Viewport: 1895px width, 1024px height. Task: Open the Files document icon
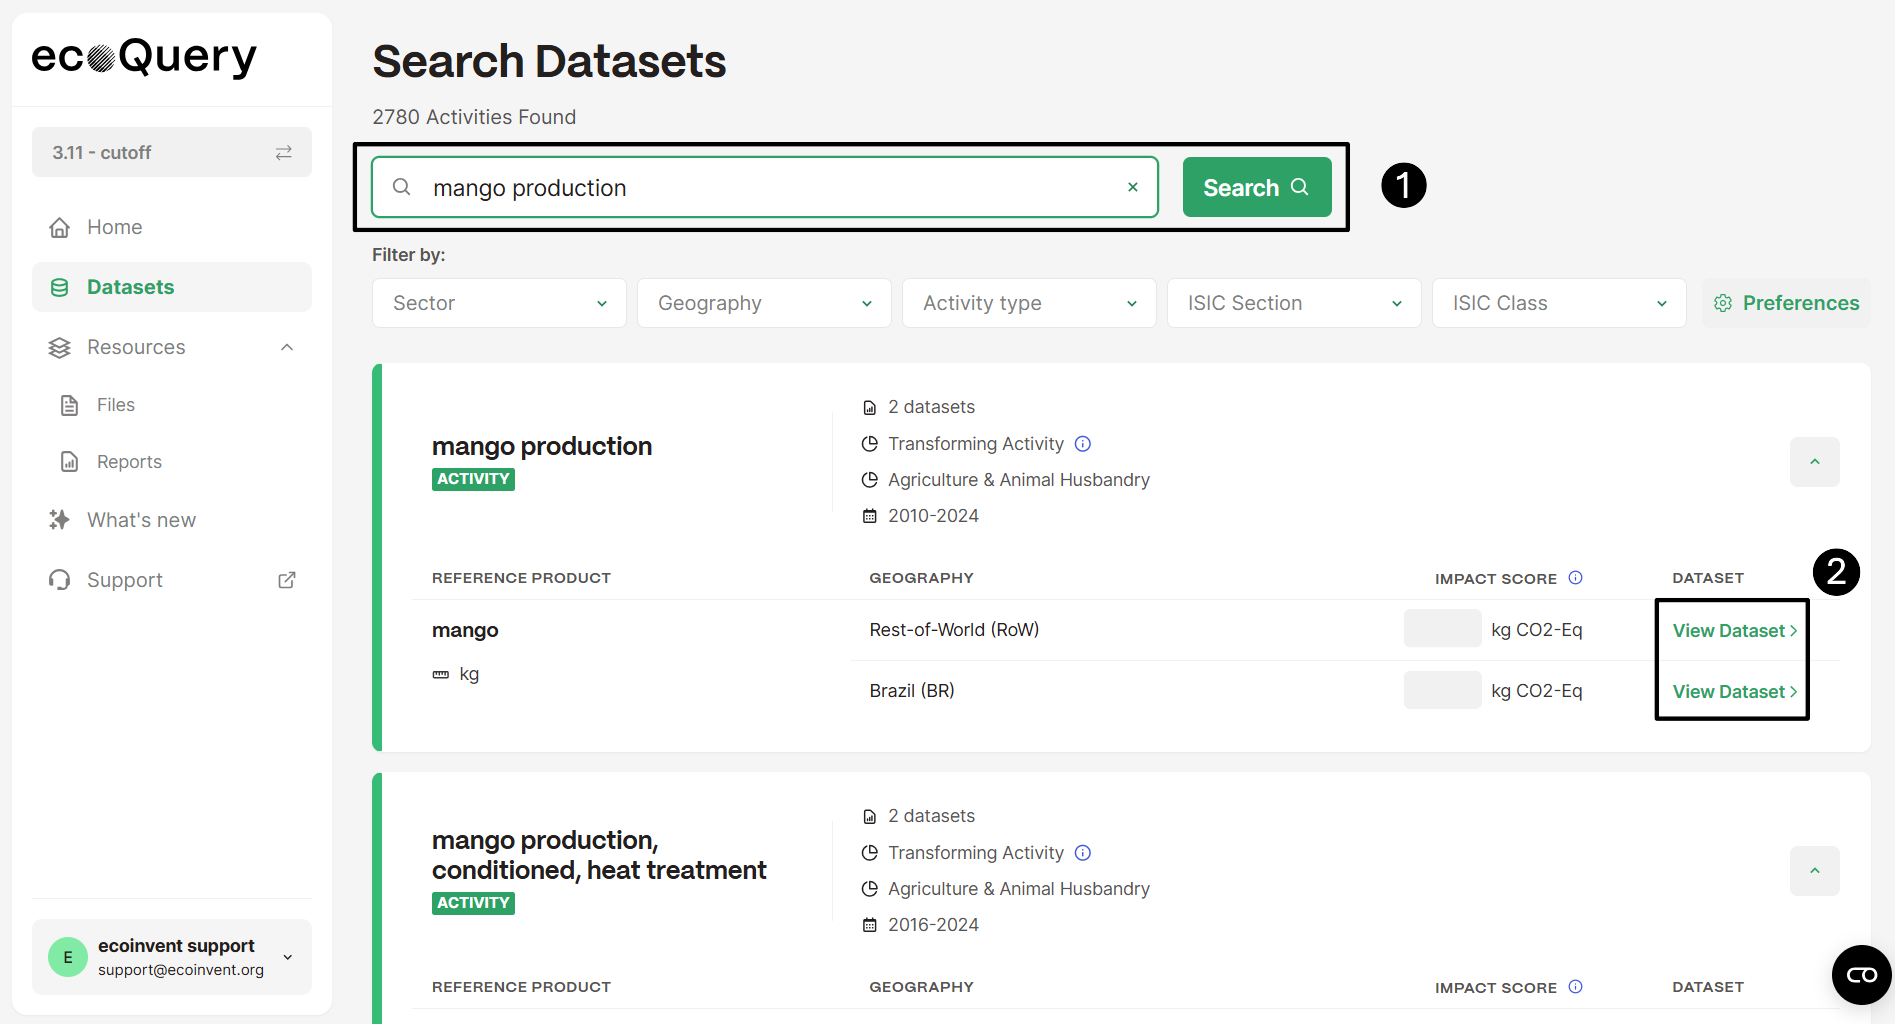[x=69, y=404]
